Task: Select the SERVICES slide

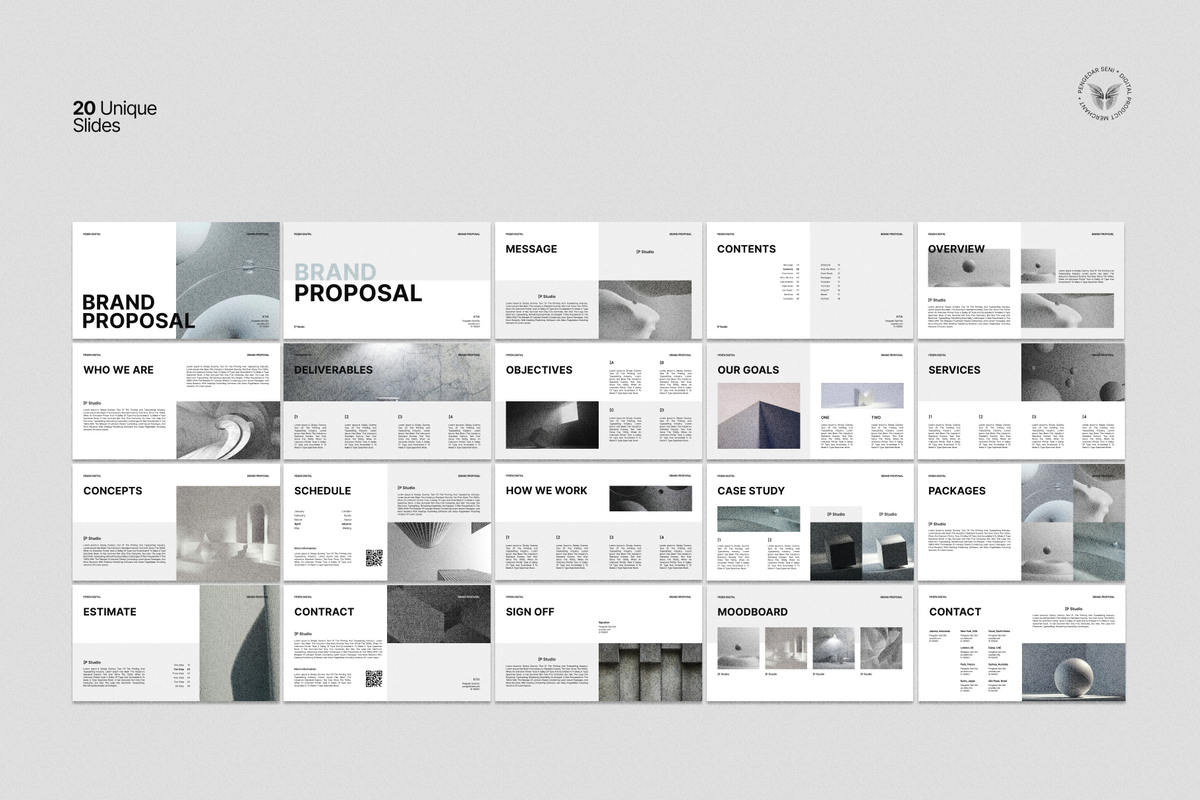Action: pos(1022,402)
